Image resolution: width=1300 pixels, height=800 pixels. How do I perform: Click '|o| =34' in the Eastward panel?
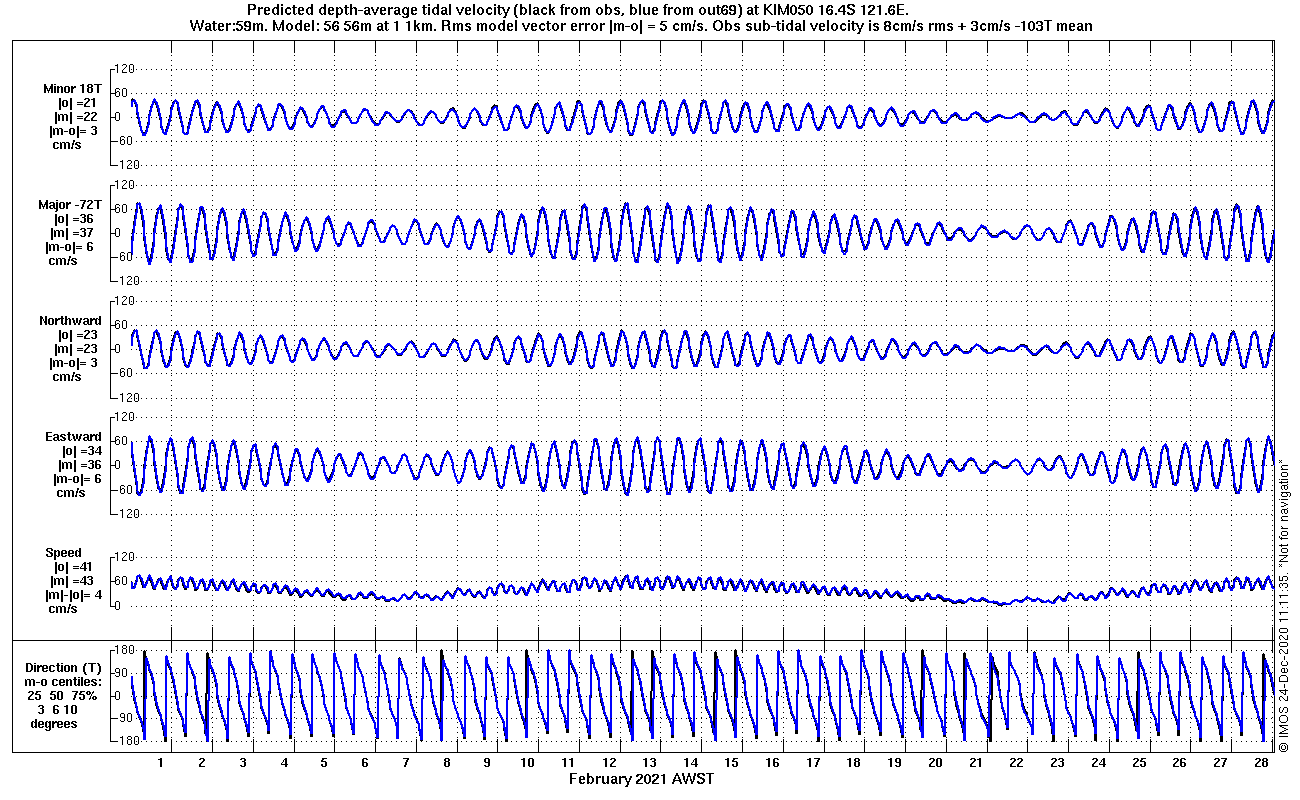80,451
